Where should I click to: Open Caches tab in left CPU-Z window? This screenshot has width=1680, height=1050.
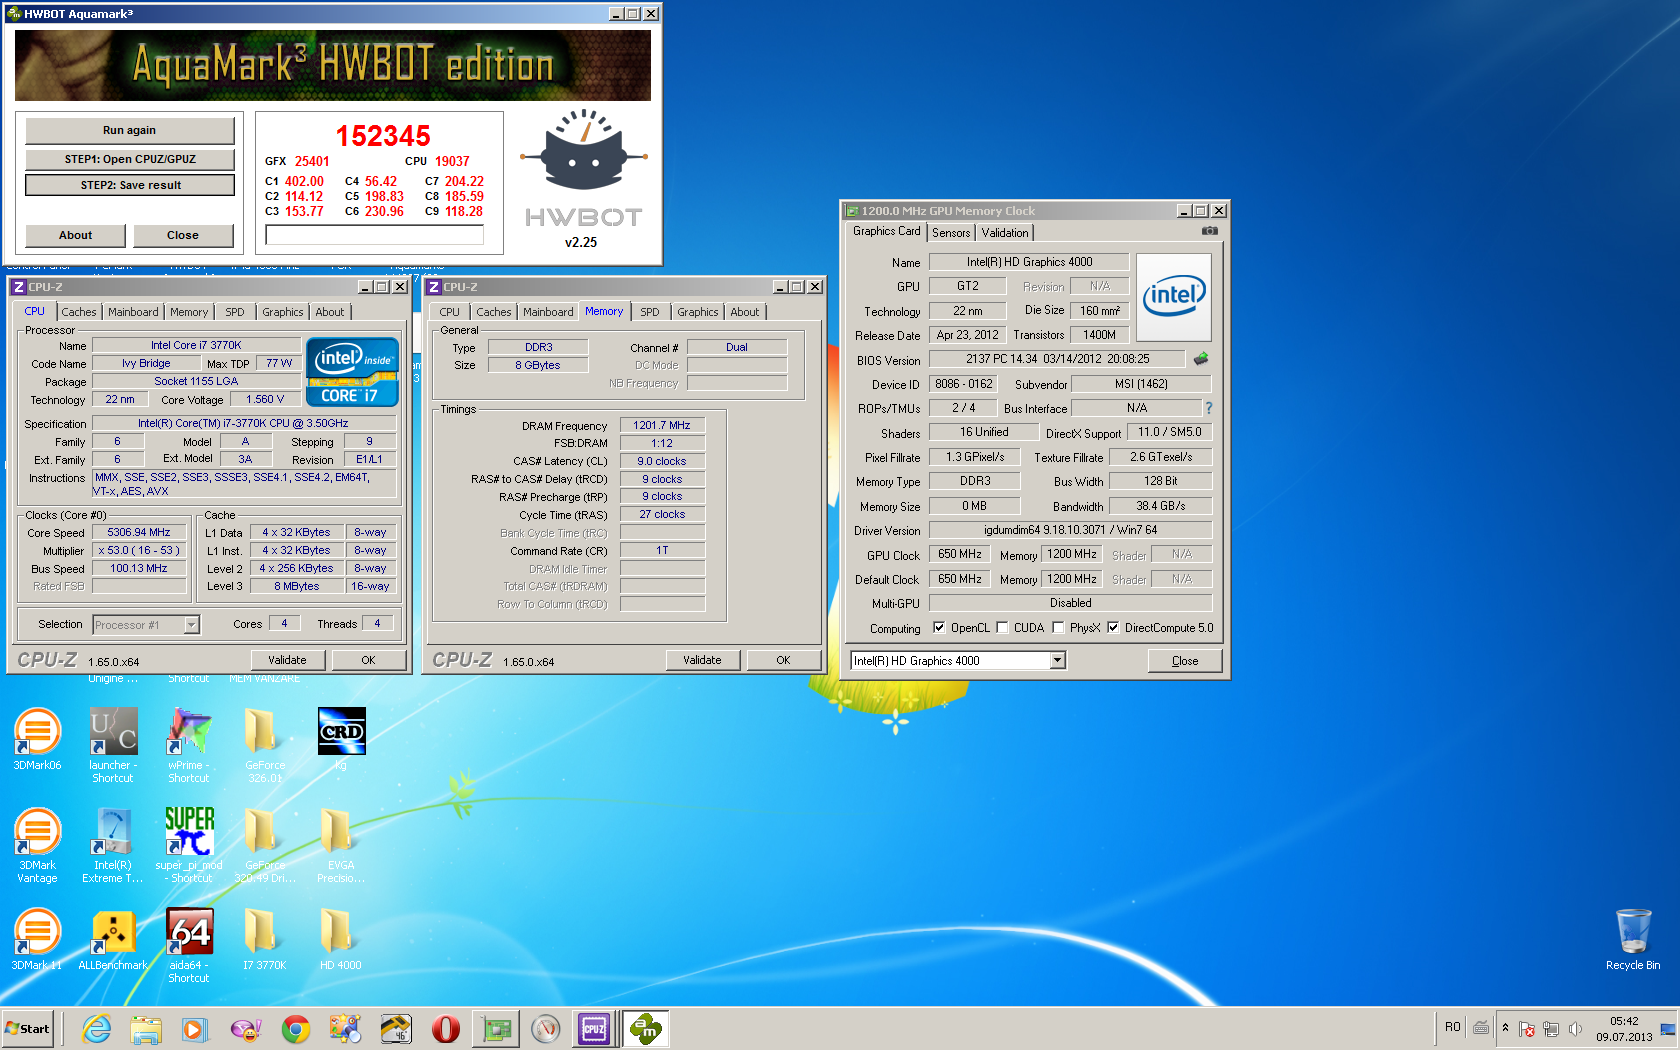(x=78, y=312)
